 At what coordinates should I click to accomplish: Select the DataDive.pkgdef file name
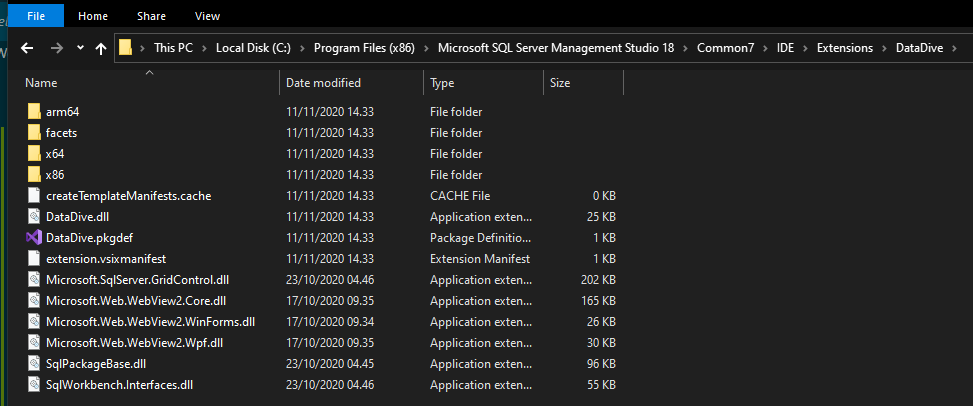[89, 238]
